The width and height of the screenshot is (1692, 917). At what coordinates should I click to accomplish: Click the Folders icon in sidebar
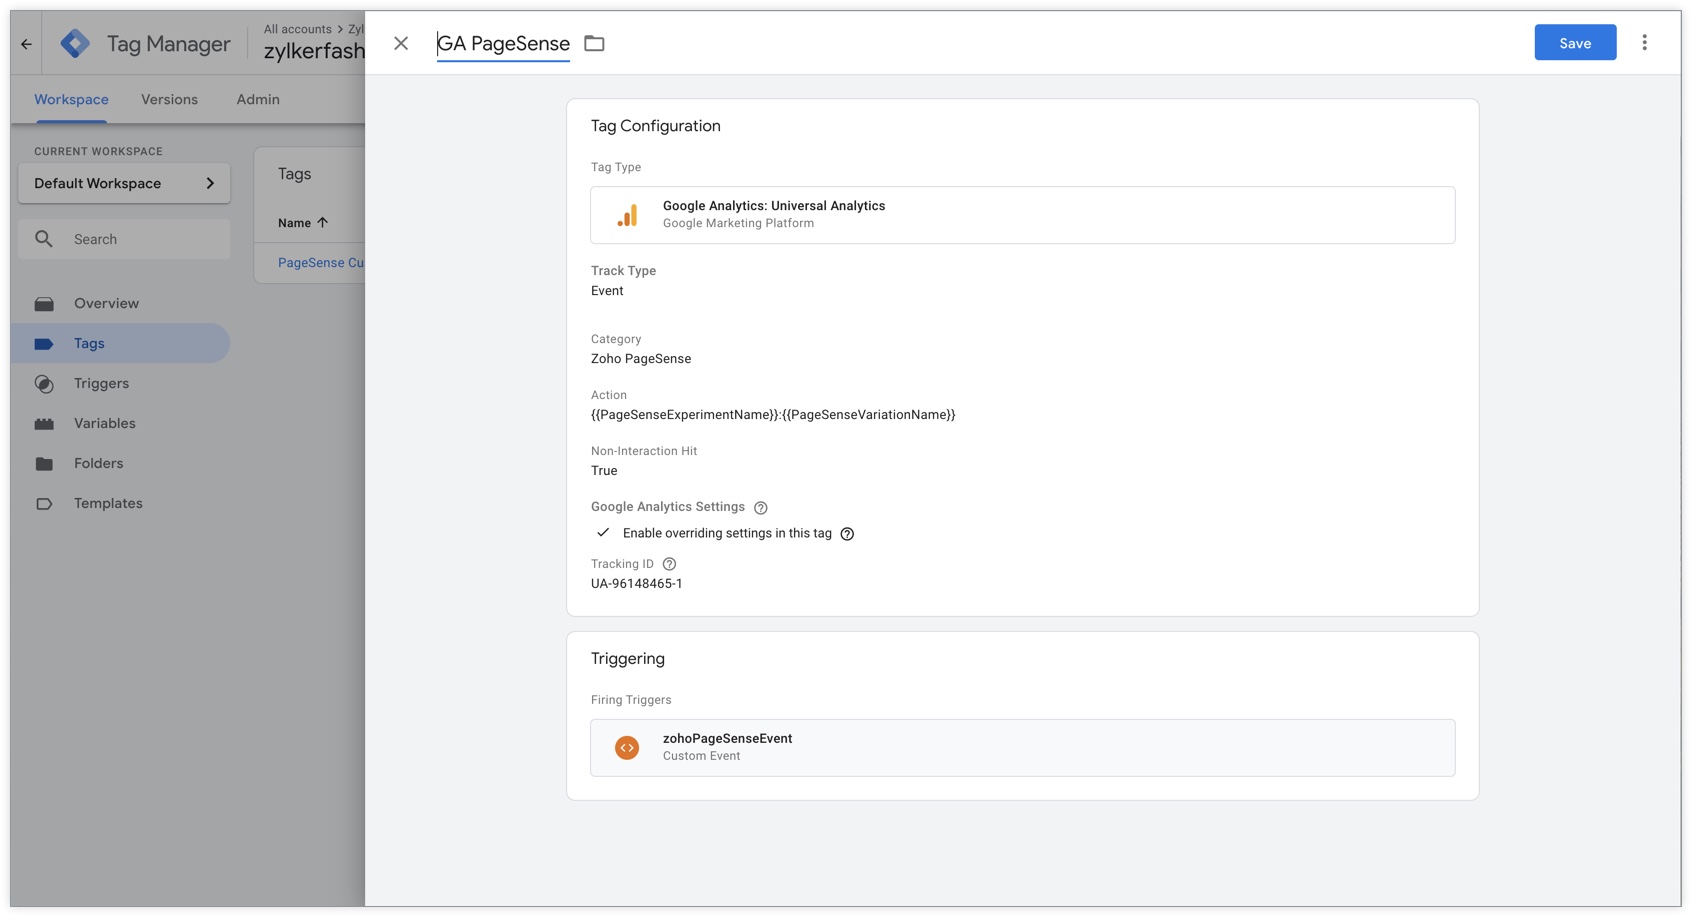click(44, 464)
